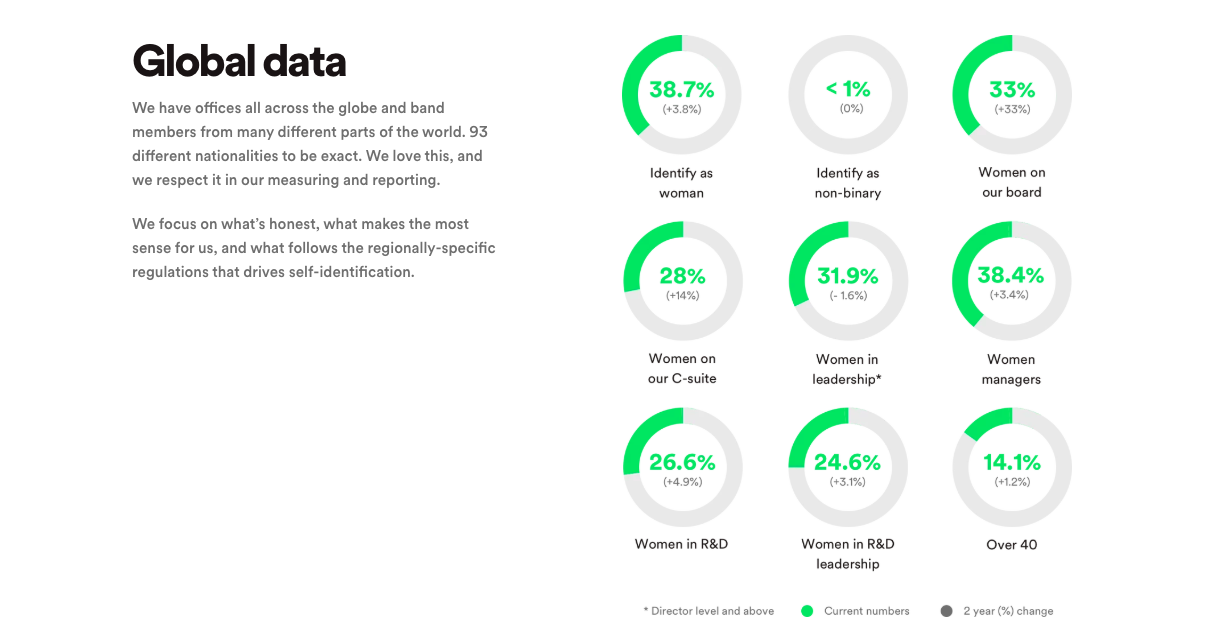
Task: Click the 14.1% Over 40 donut chart
Action: pyautogui.click(x=1011, y=467)
